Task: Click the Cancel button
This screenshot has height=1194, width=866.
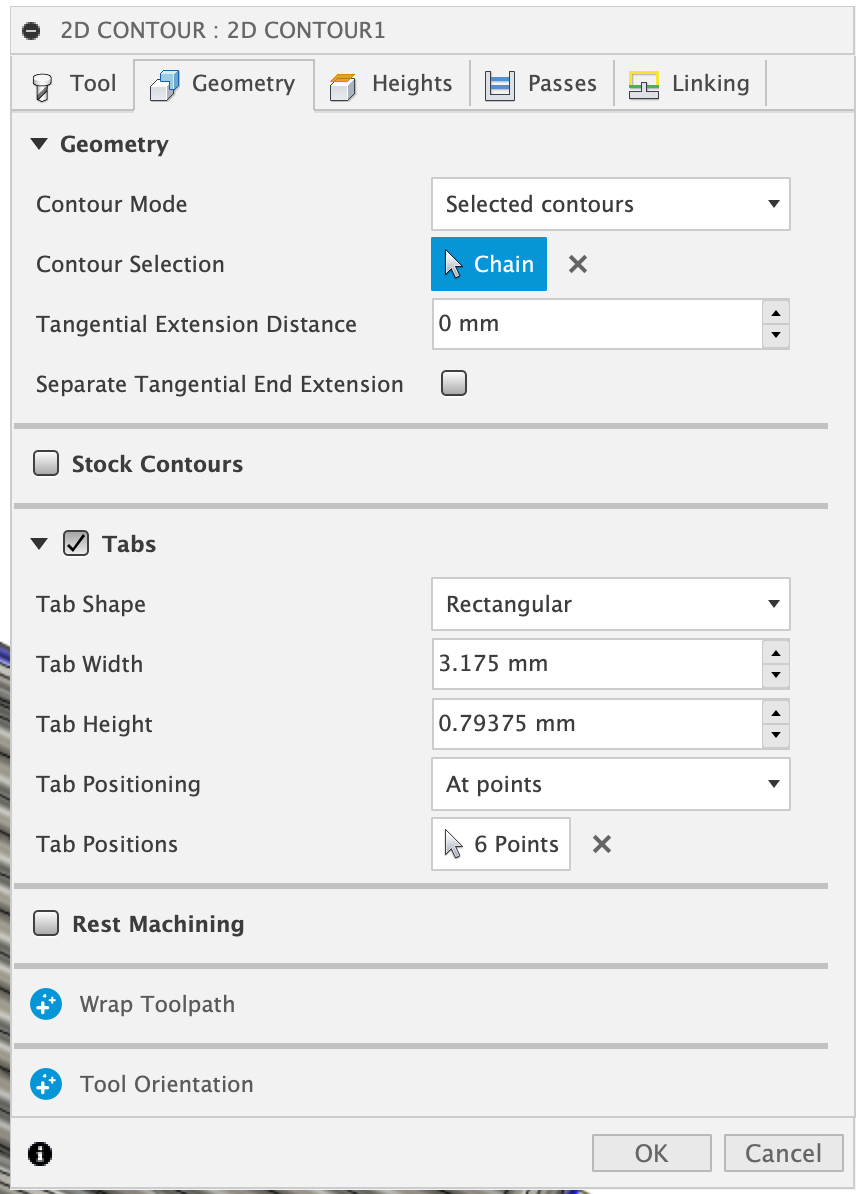Action: (x=783, y=1153)
